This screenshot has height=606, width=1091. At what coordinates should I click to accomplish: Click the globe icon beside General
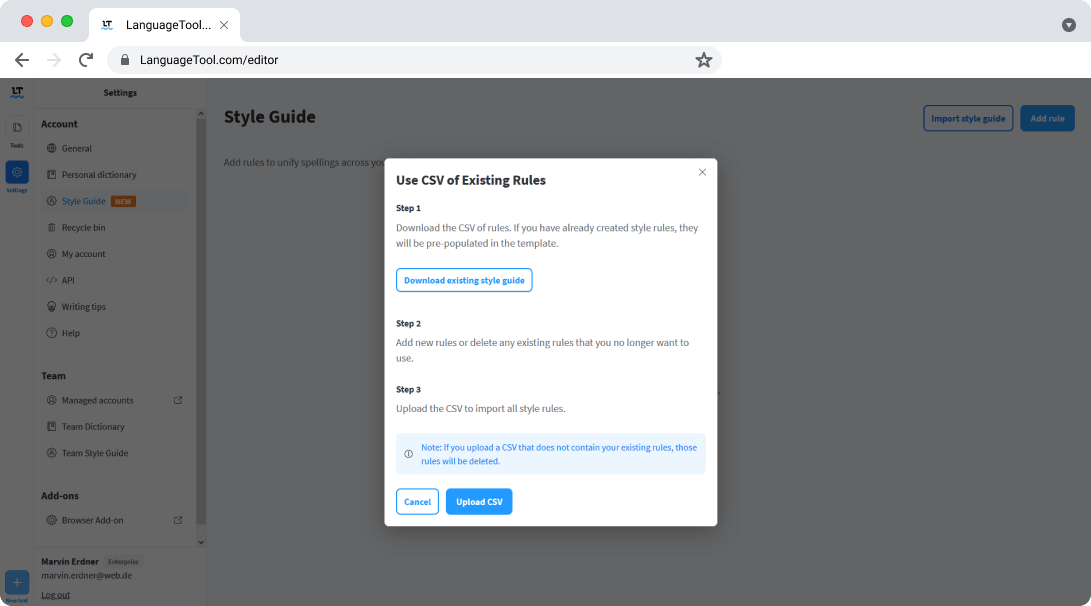[51, 148]
